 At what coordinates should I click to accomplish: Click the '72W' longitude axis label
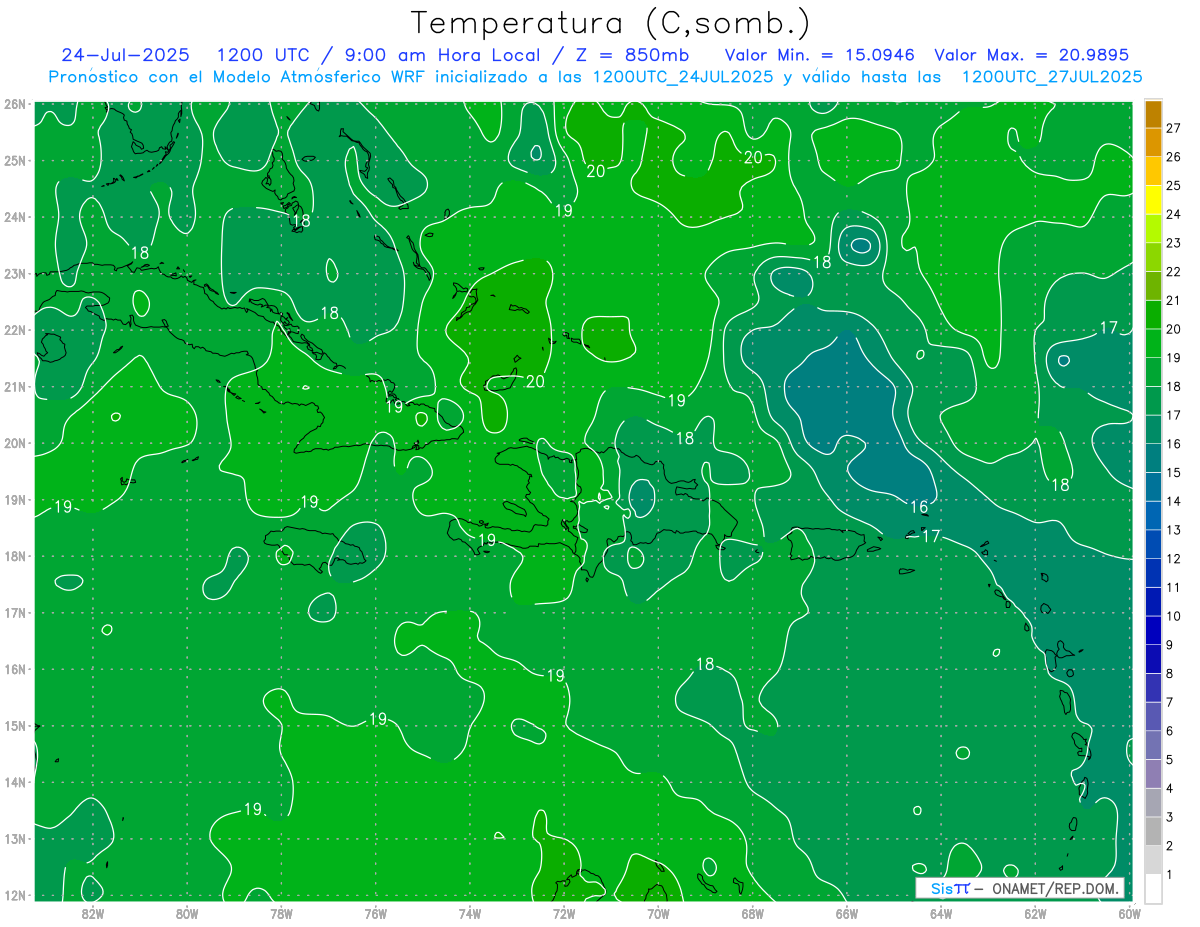564,913
